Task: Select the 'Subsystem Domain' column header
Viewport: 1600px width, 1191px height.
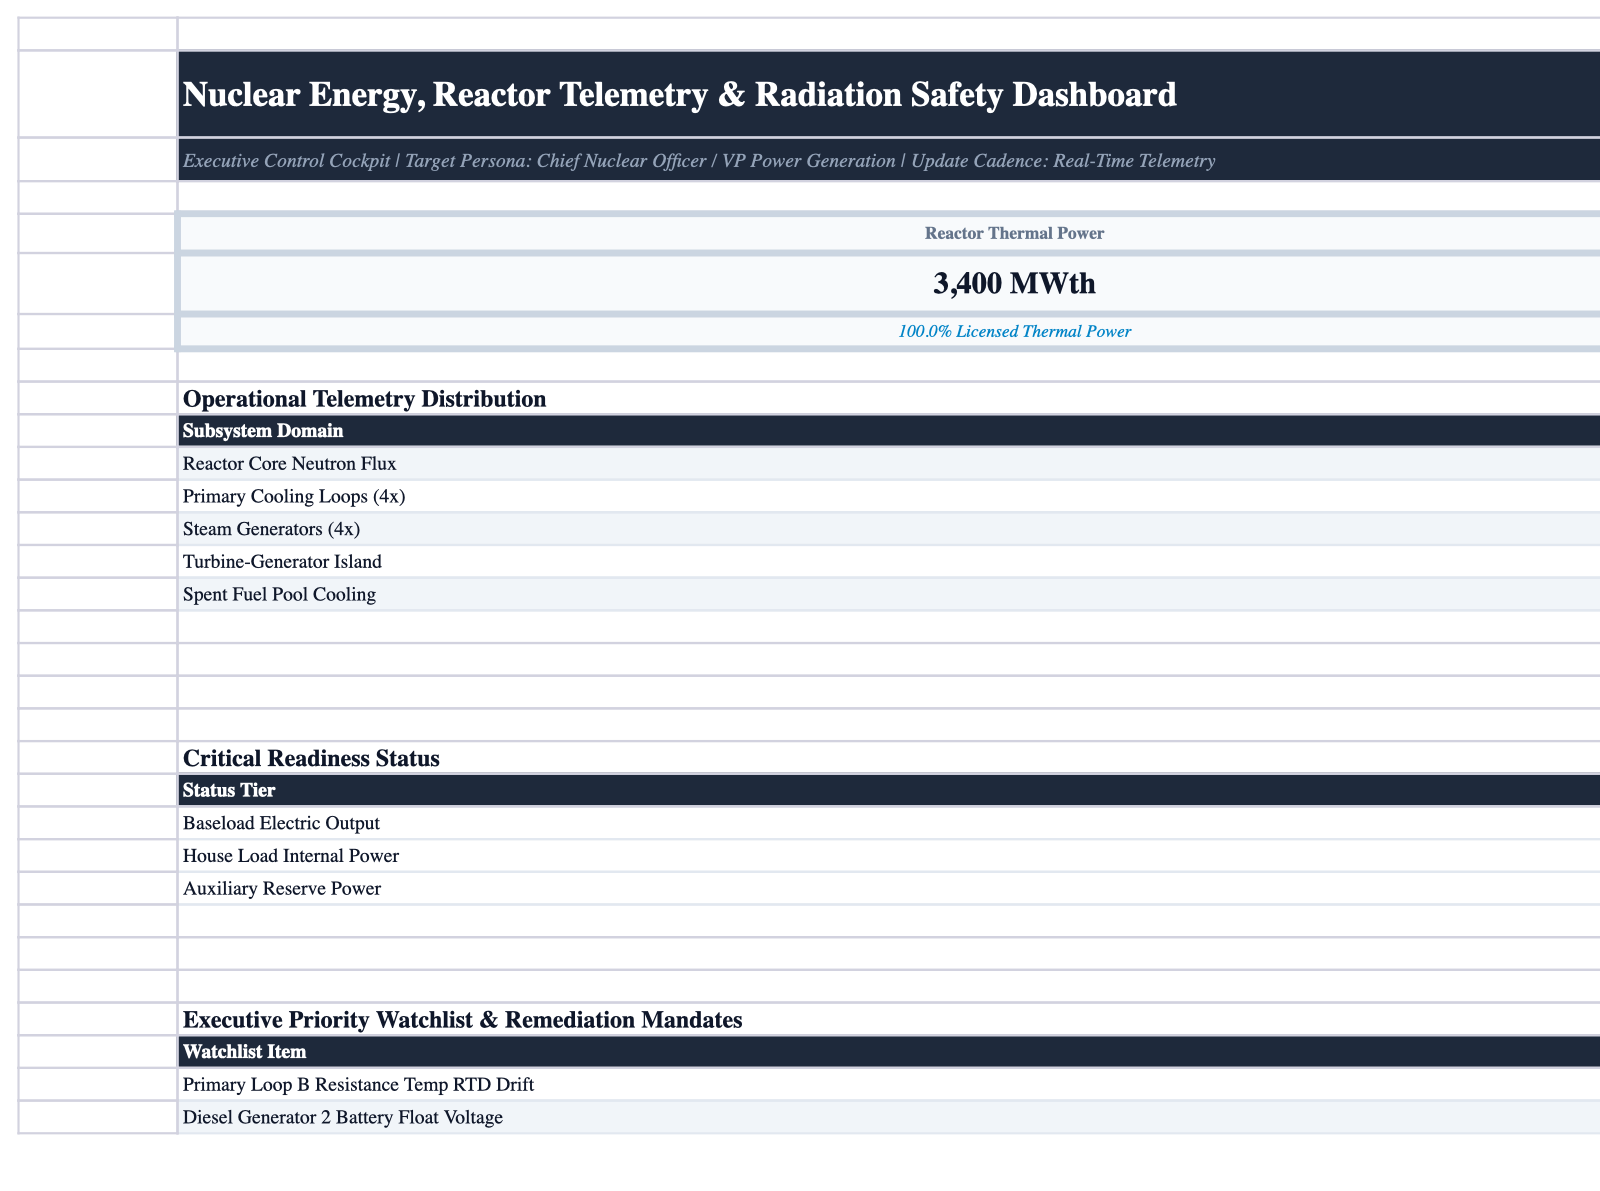Action: click(889, 431)
